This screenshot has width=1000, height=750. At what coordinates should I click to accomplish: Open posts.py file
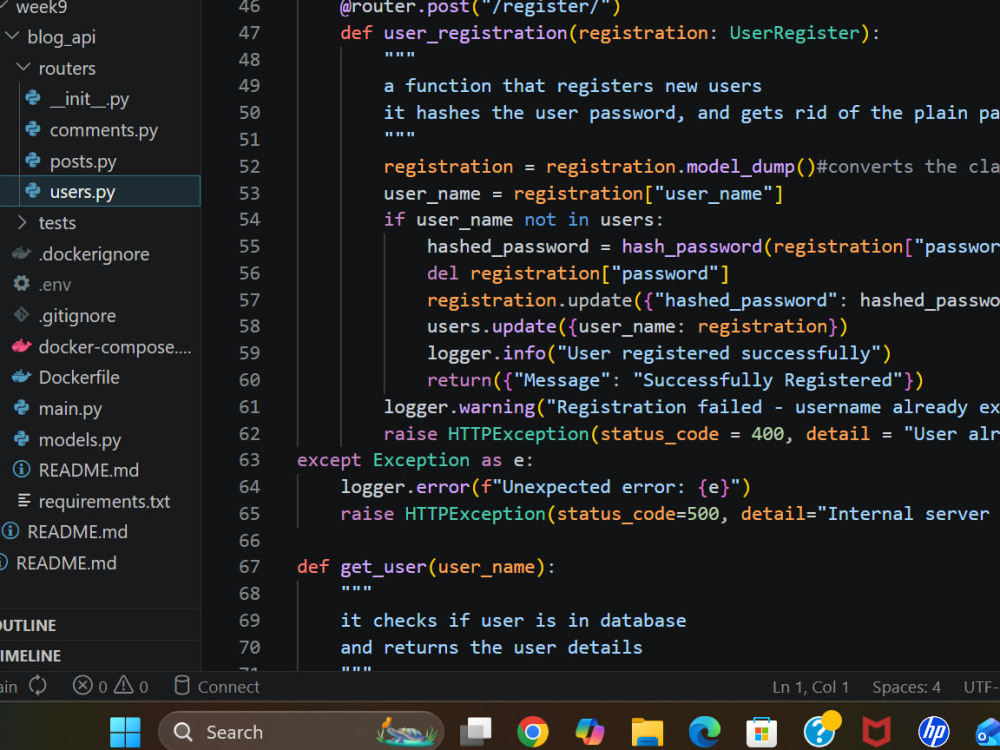[83, 161]
